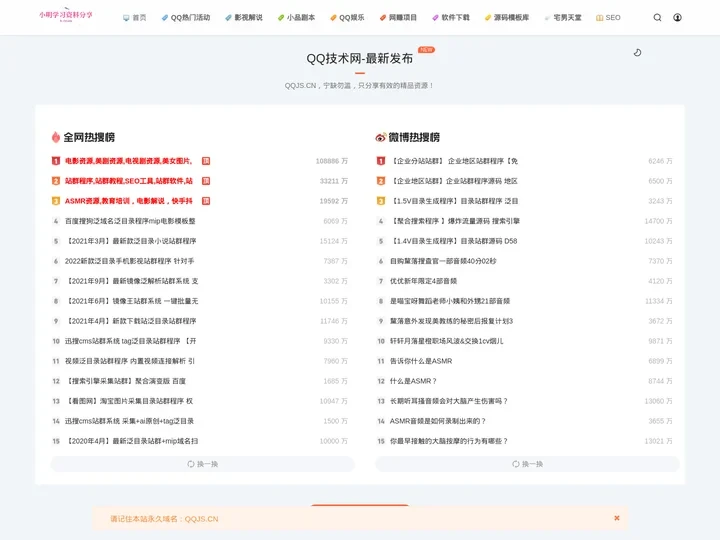Click 黛落意外发现美教练的秘密 link

[451, 321]
